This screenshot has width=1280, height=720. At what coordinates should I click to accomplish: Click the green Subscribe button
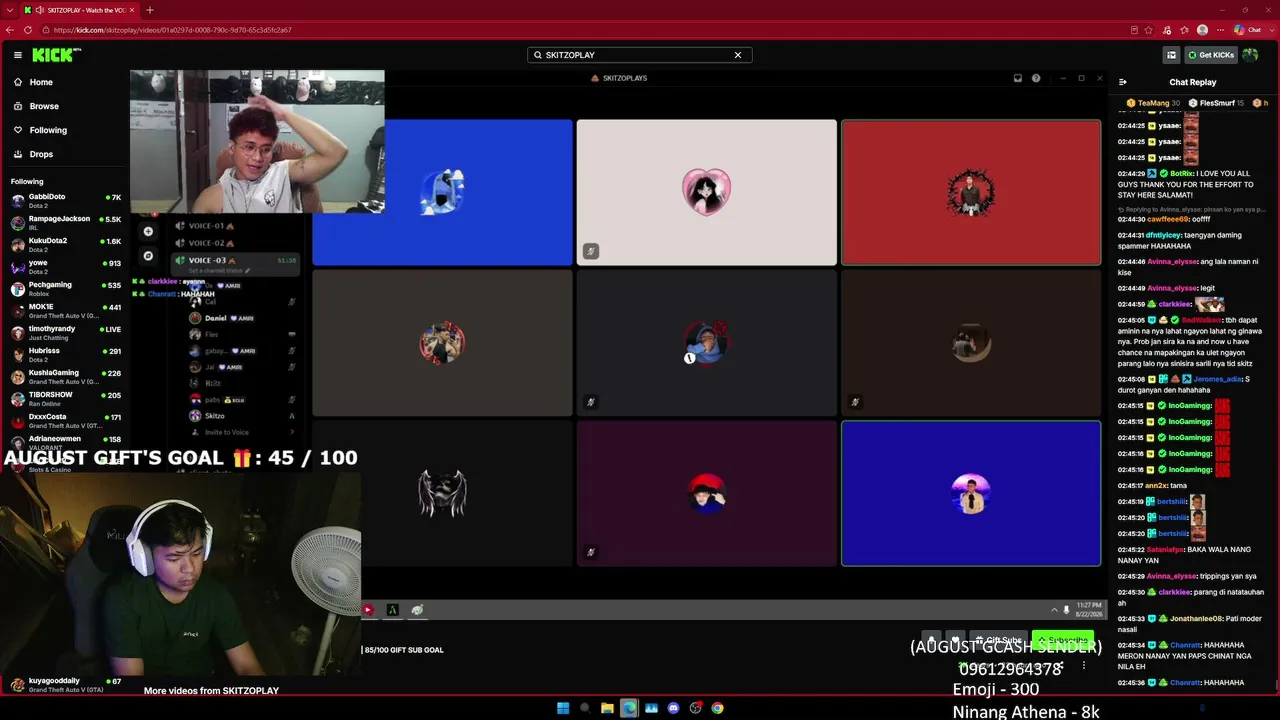1063,641
